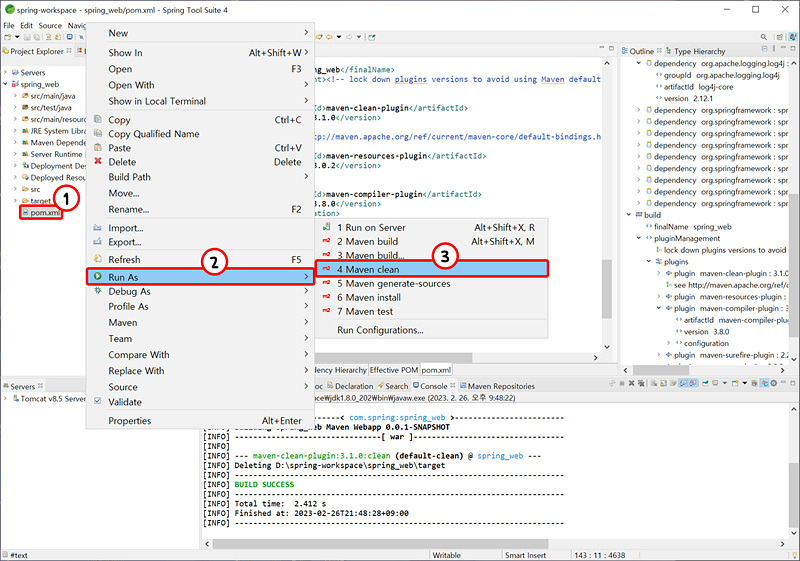Screen dimensions: 800x561
Task: Open the File menu
Action: [9, 25]
